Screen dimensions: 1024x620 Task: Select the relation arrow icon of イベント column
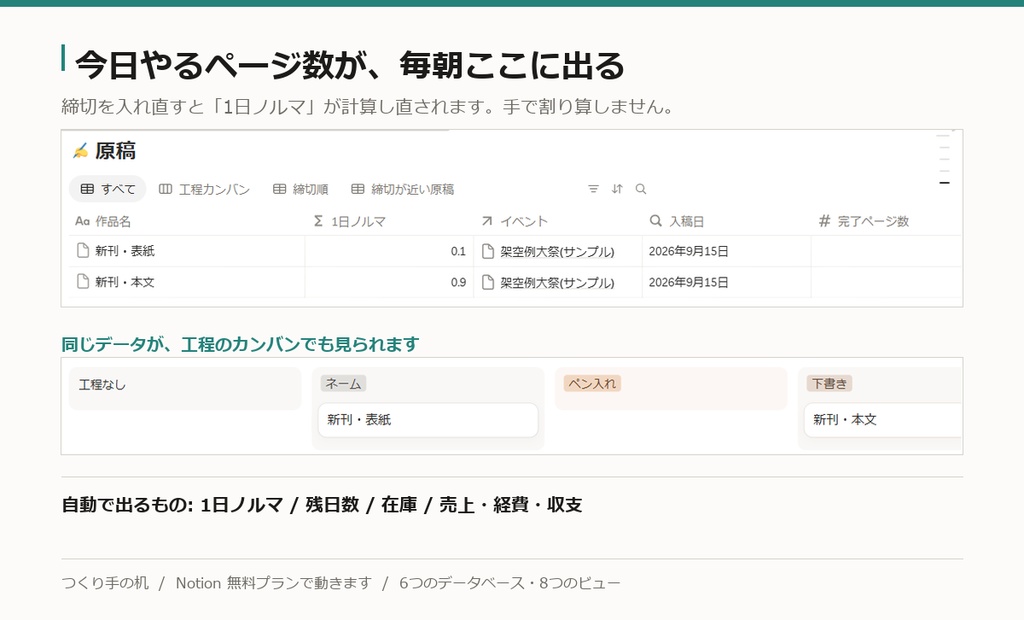pyautogui.click(x=487, y=221)
